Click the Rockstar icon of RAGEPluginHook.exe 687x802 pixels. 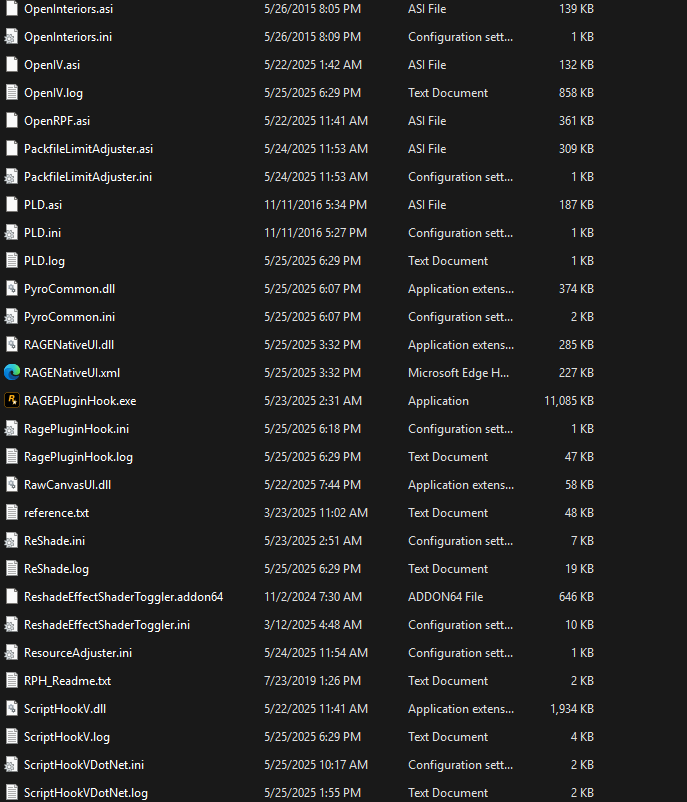[11, 401]
